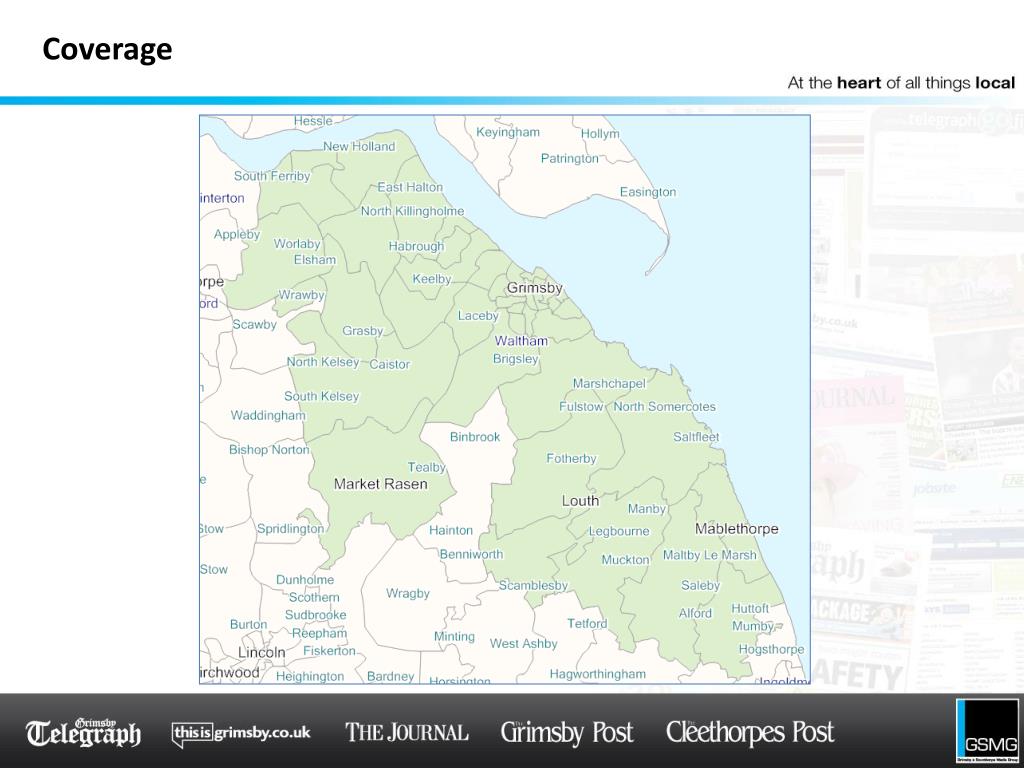Image resolution: width=1024 pixels, height=768 pixels.
Task: Click the Bardney map label
Action: point(391,677)
